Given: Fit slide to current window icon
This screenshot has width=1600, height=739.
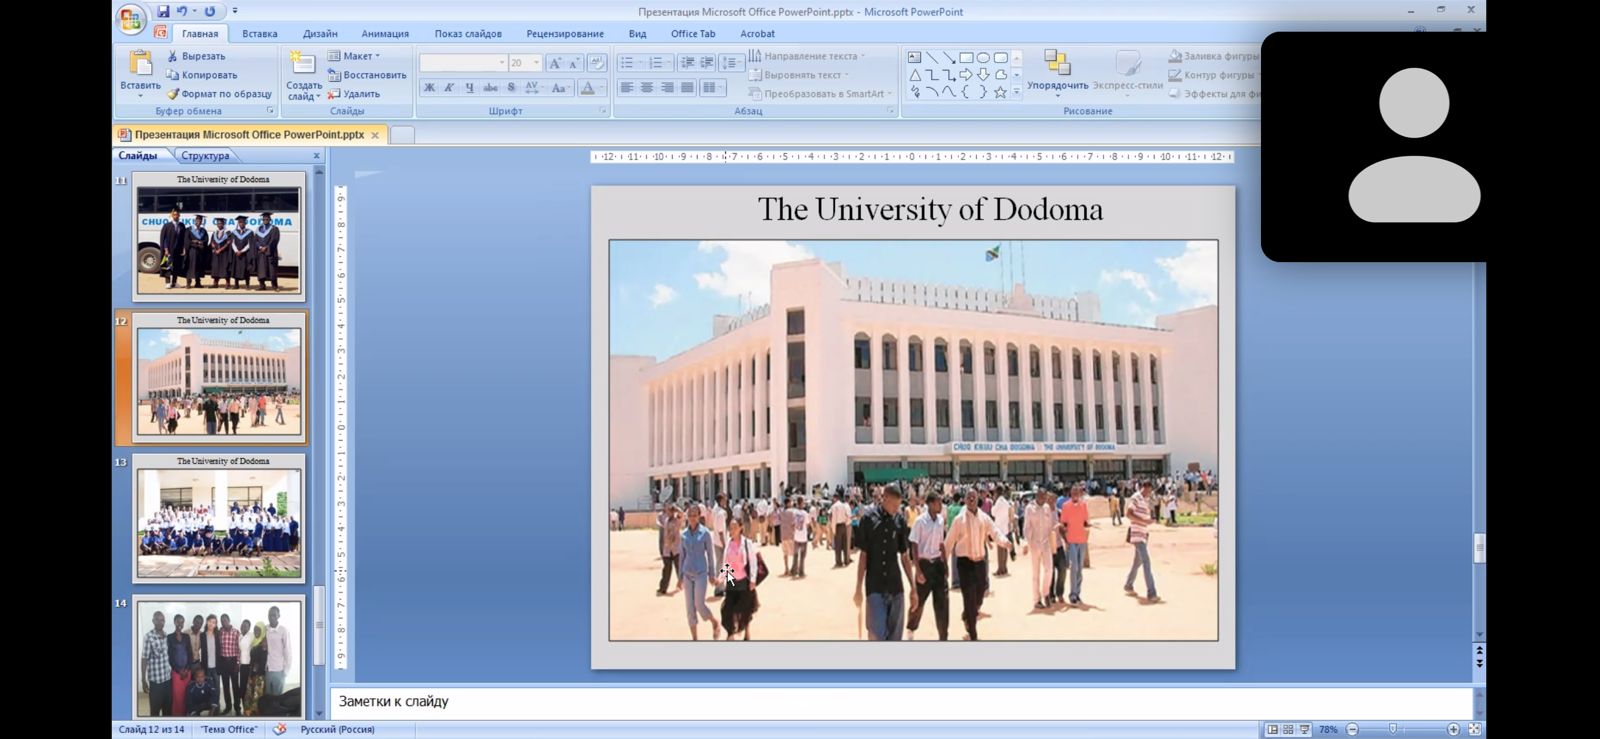Looking at the screenshot, I should point(1474,729).
